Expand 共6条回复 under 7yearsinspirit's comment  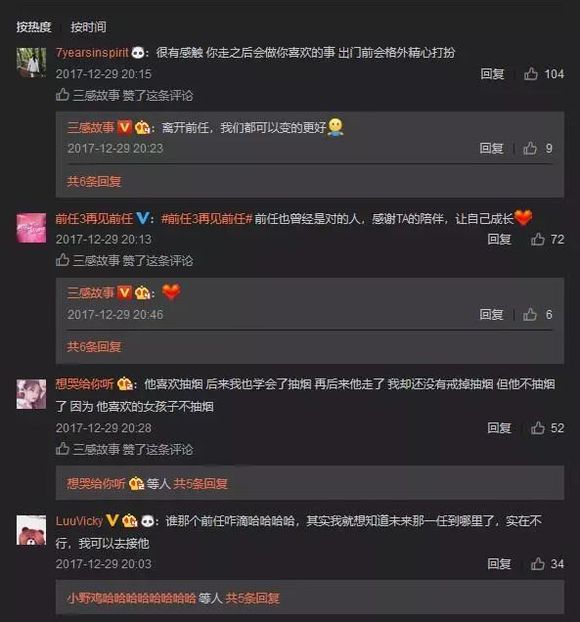(94, 182)
